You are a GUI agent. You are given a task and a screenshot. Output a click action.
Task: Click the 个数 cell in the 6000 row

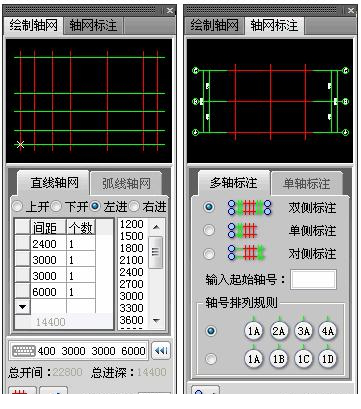[81, 292]
